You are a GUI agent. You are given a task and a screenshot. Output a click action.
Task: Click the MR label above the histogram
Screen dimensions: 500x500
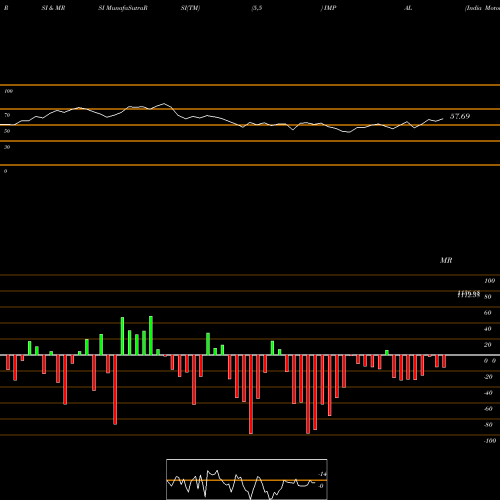446,260
